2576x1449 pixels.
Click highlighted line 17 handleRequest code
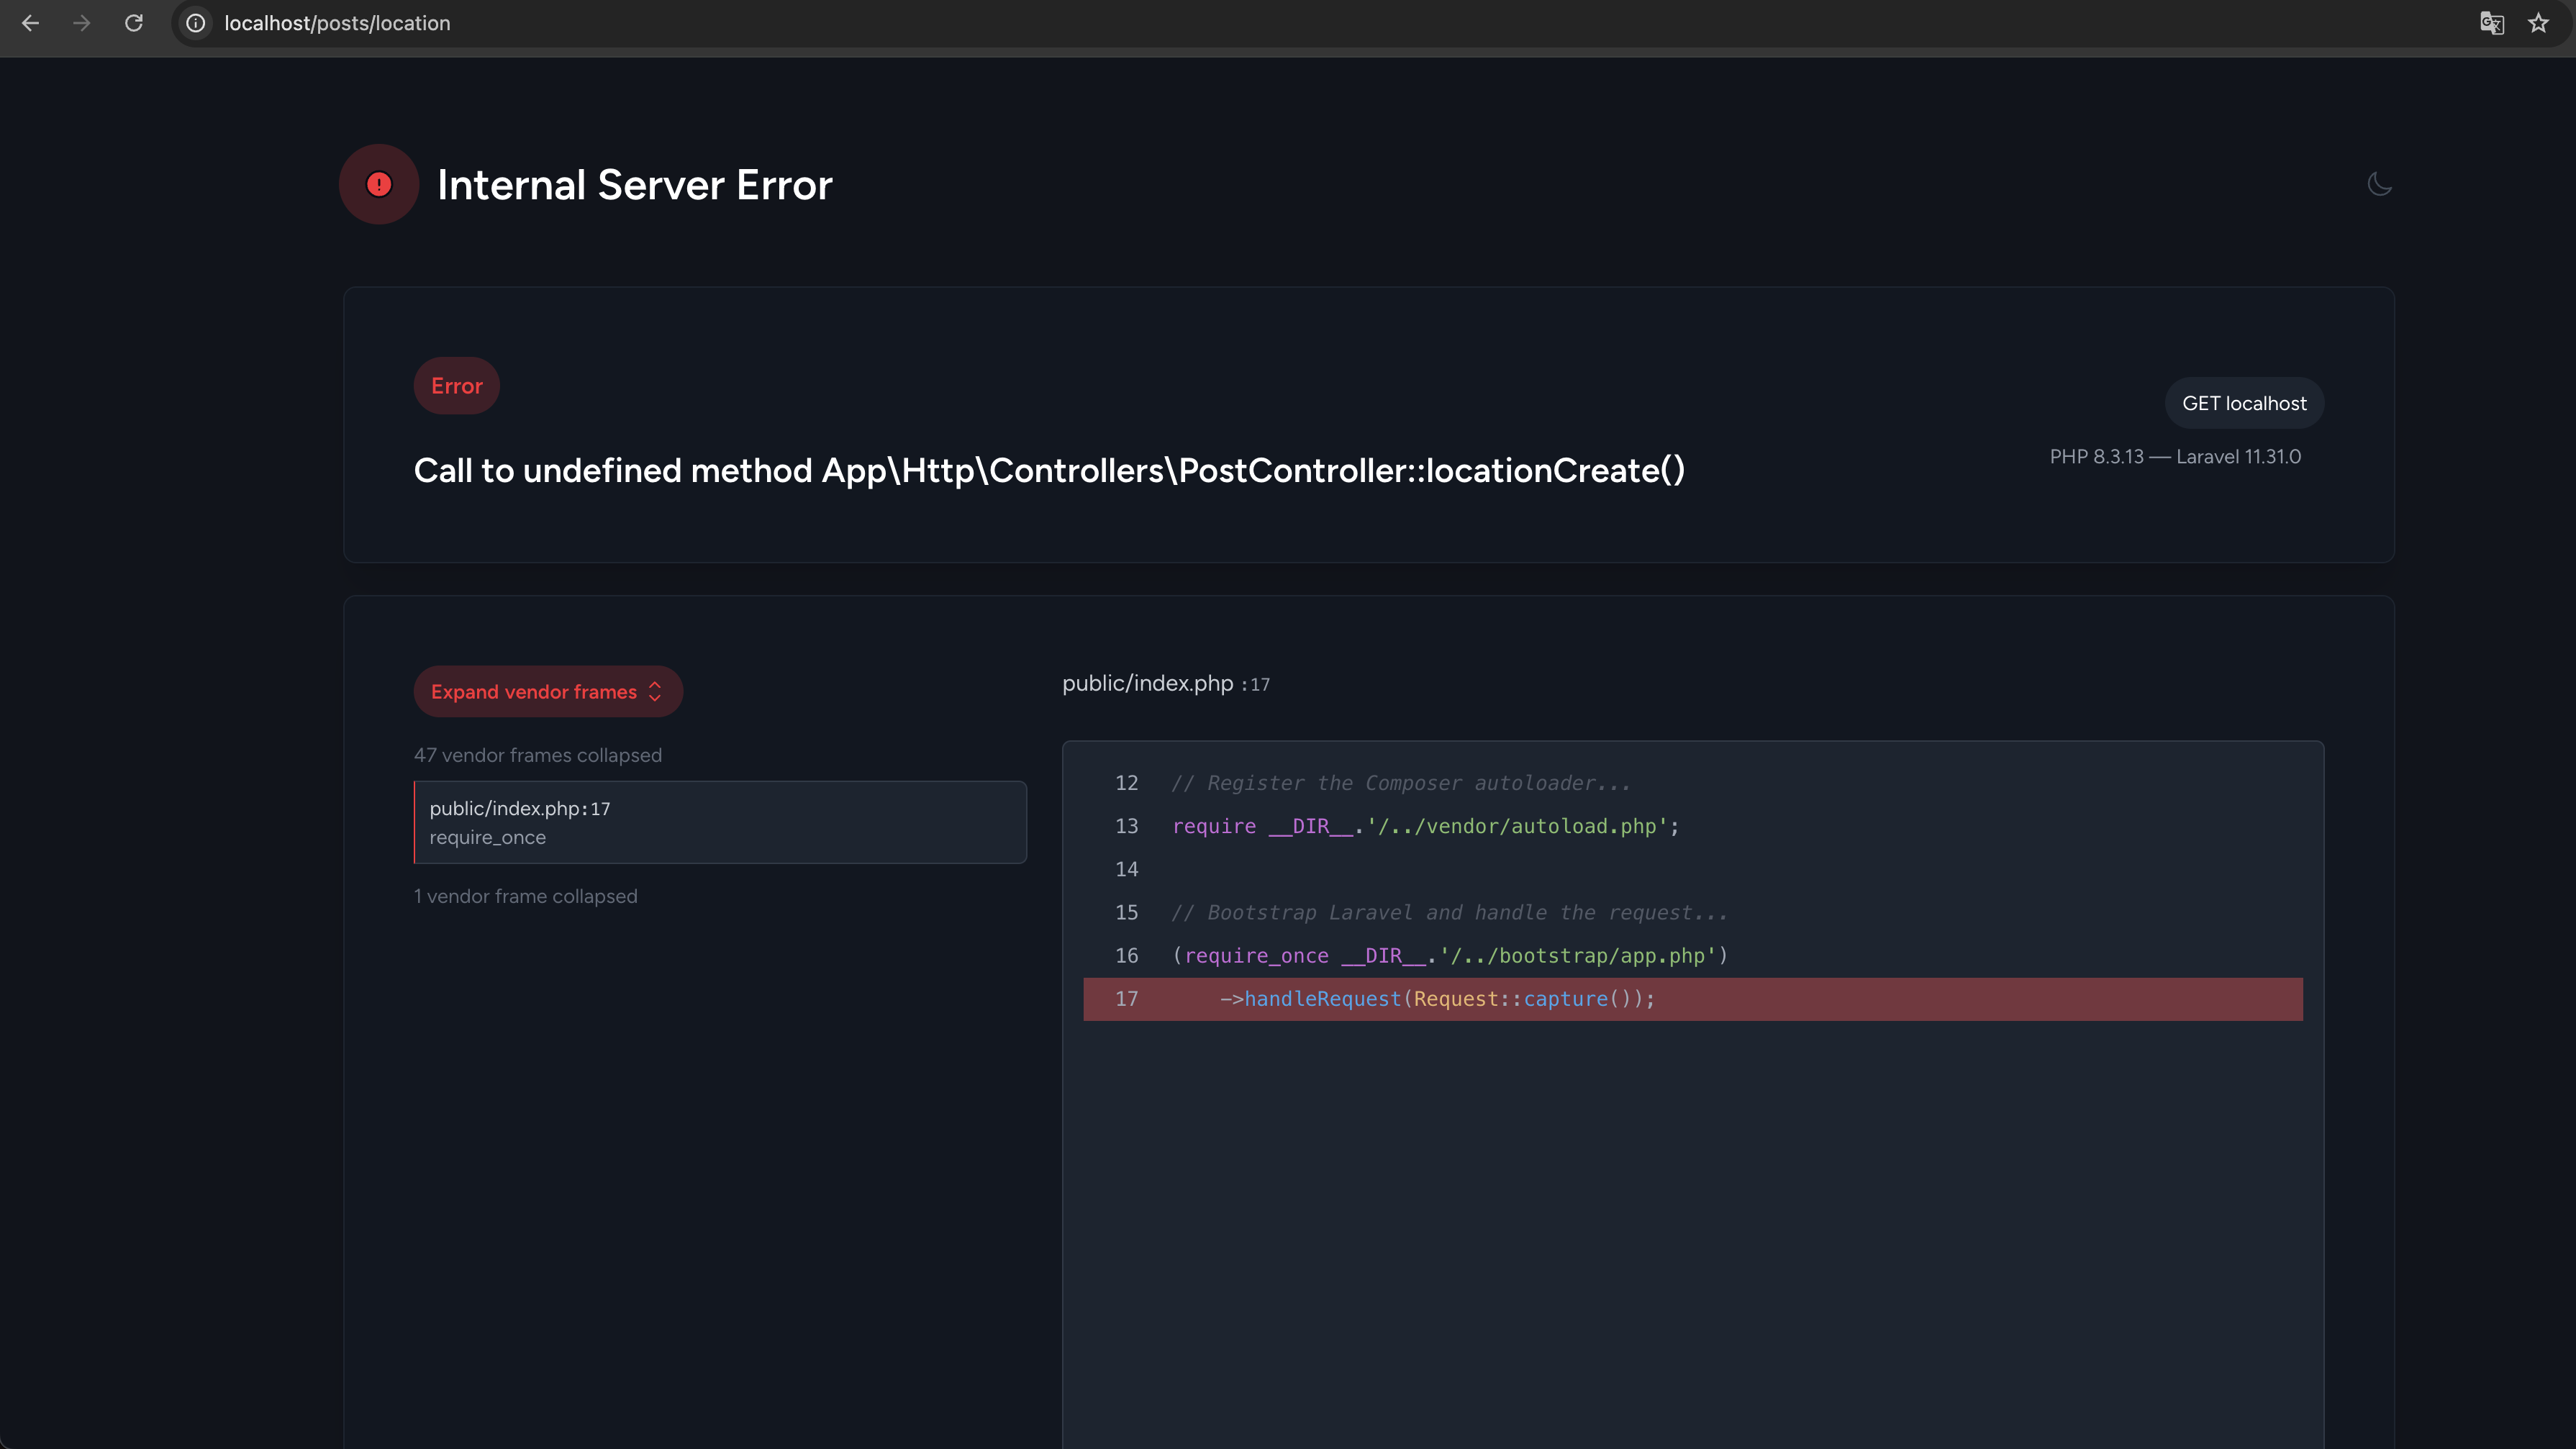(1436, 999)
